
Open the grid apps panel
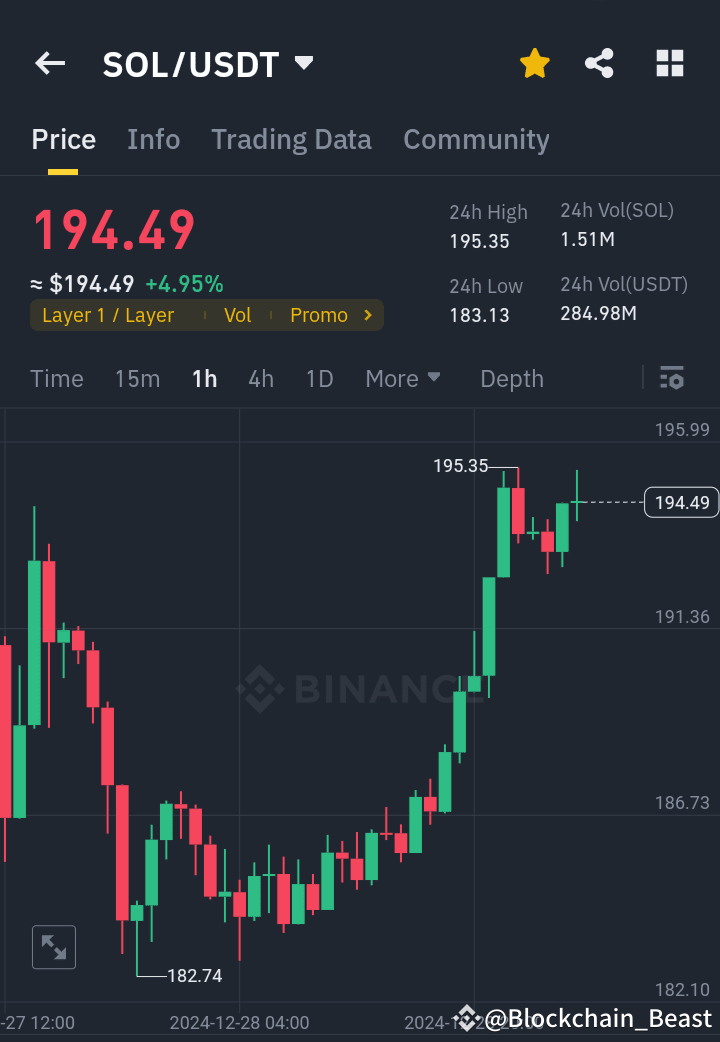click(x=668, y=63)
